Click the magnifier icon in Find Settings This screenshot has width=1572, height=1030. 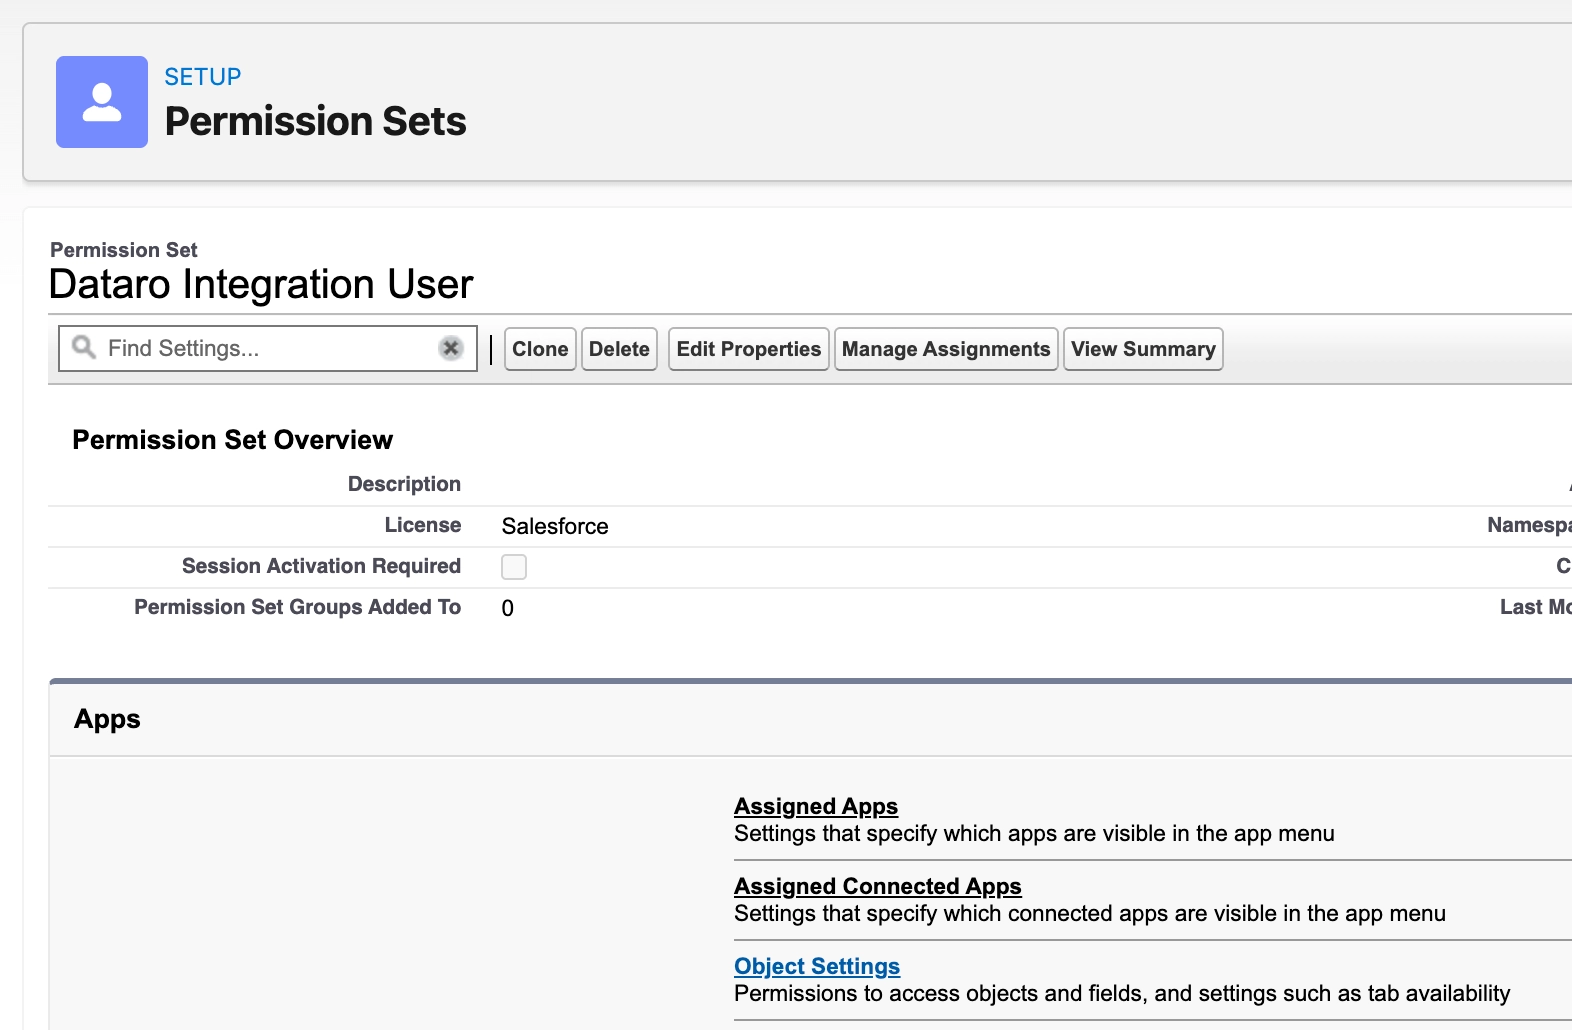(84, 347)
